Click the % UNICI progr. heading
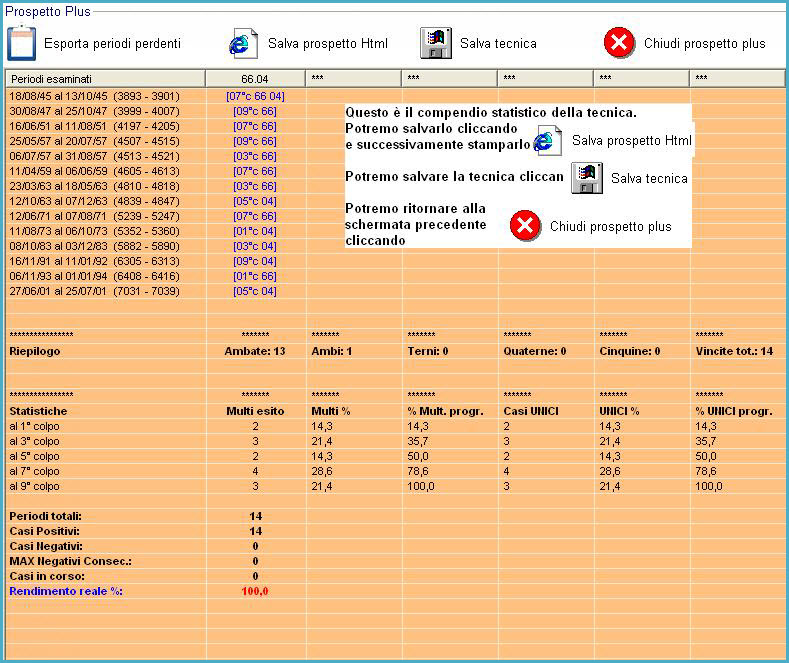Screen dimensions: 789x663 (x=734, y=411)
